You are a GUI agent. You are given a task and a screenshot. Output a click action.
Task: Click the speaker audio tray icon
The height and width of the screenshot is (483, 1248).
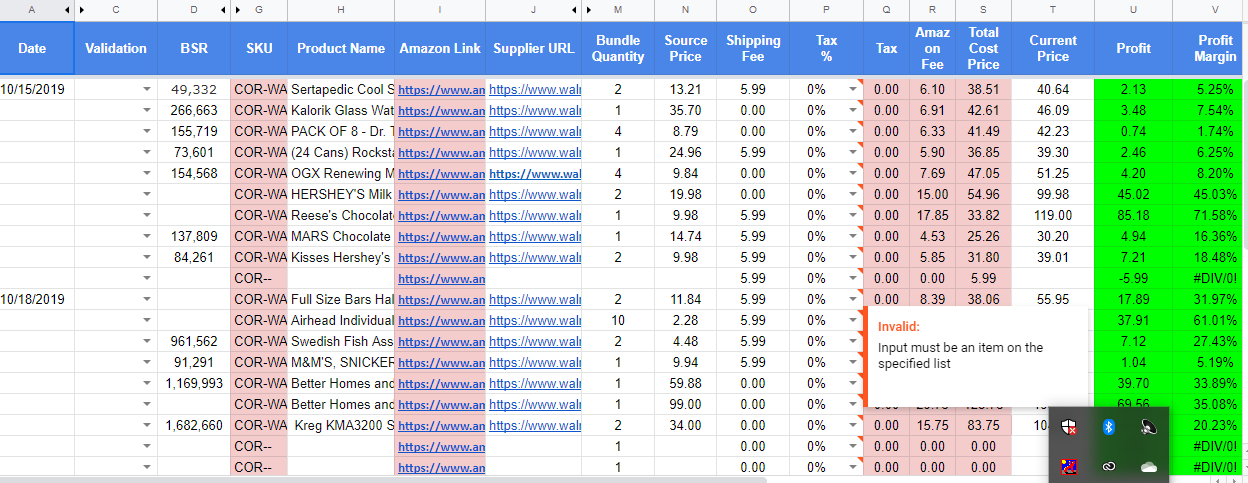coord(1148,427)
